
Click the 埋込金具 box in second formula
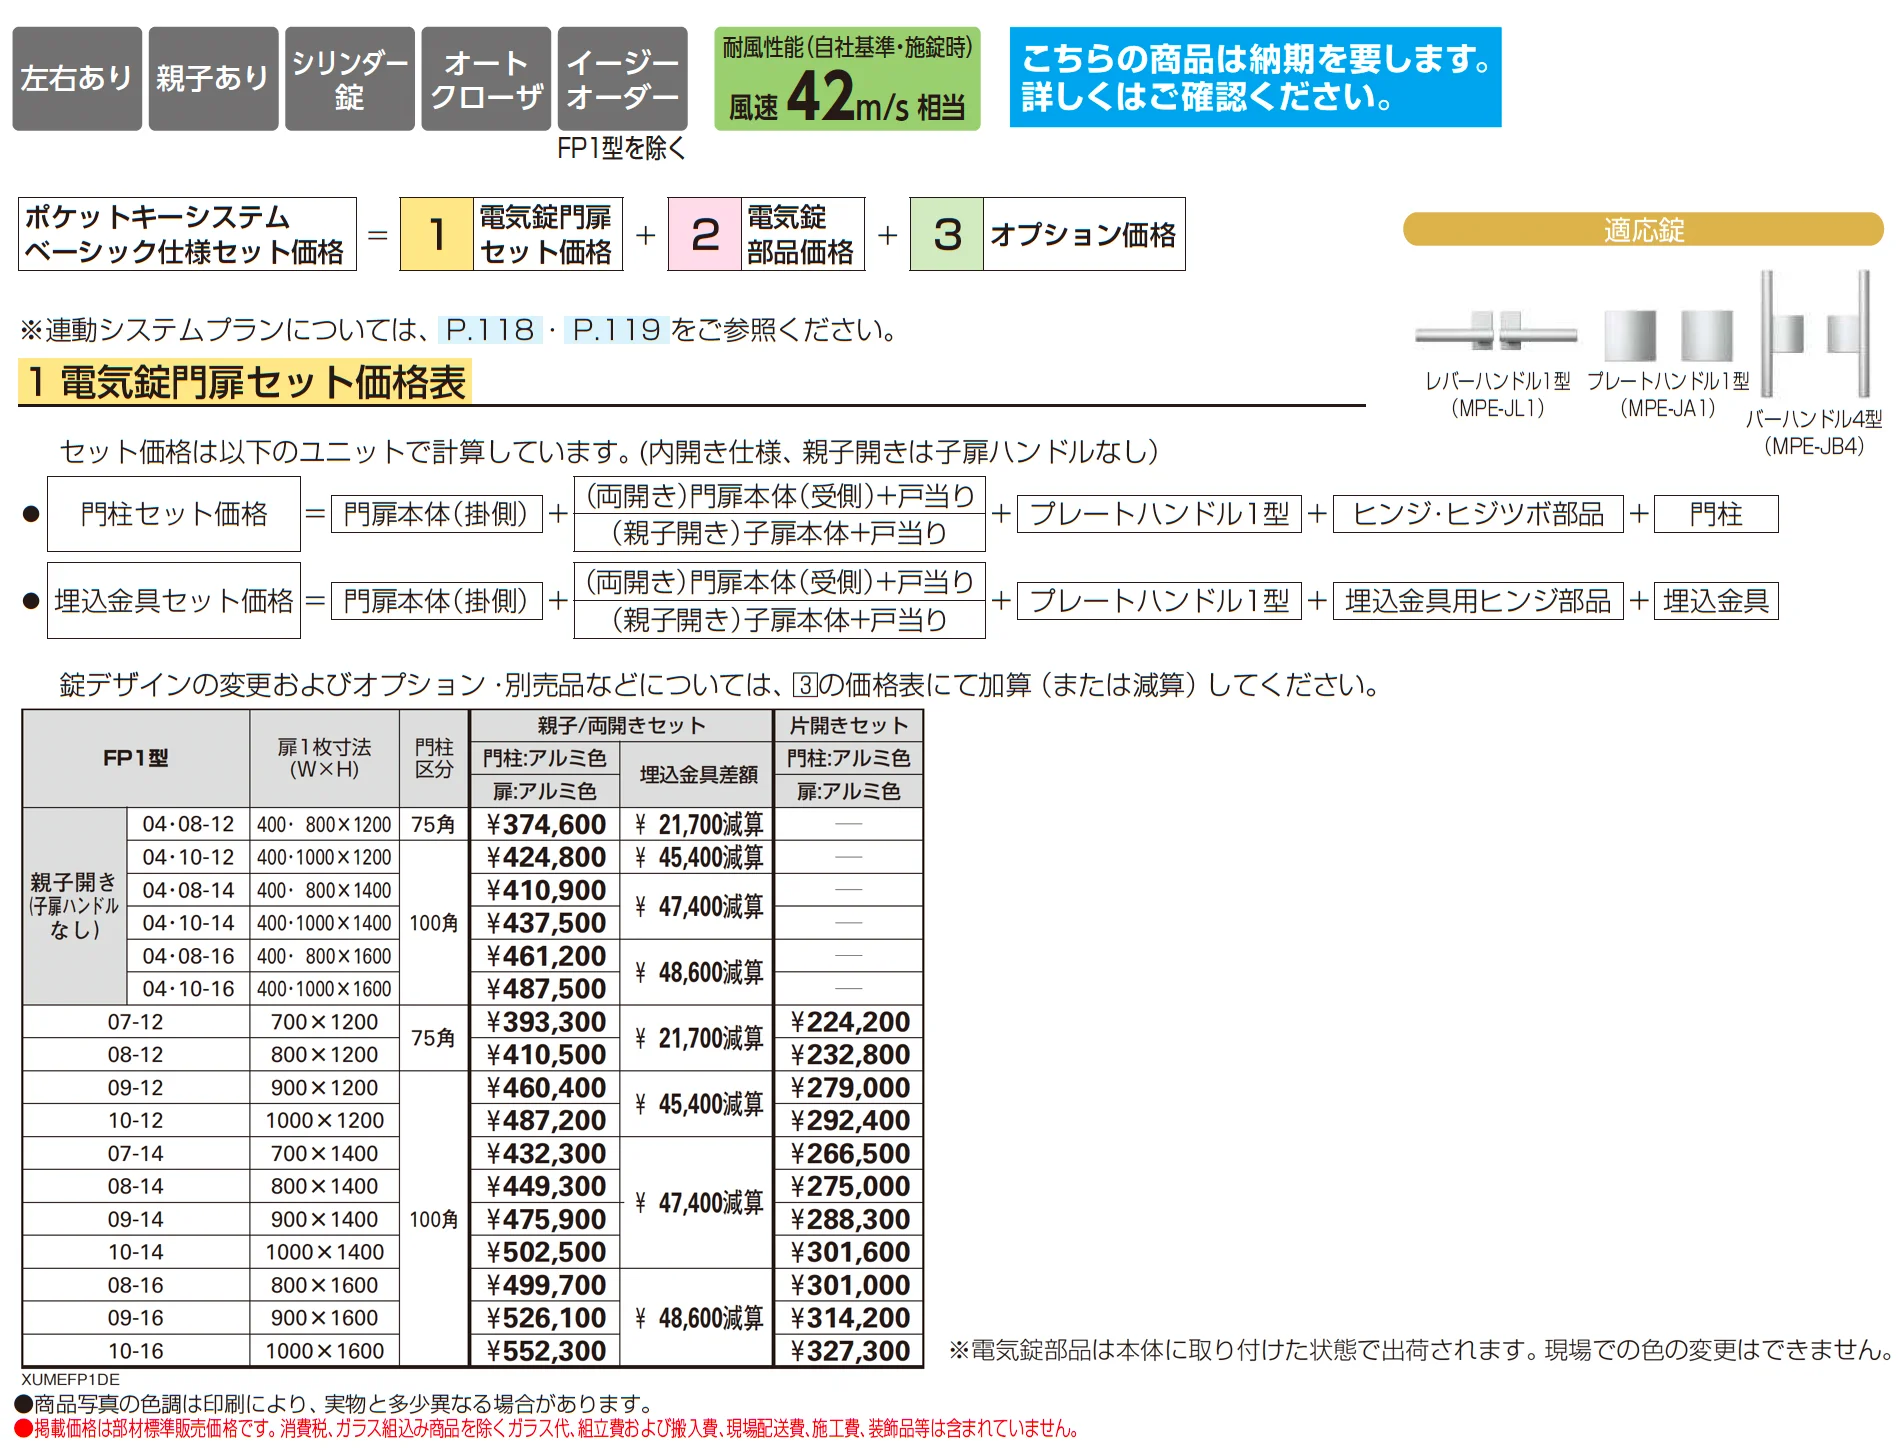pos(1716,601)
